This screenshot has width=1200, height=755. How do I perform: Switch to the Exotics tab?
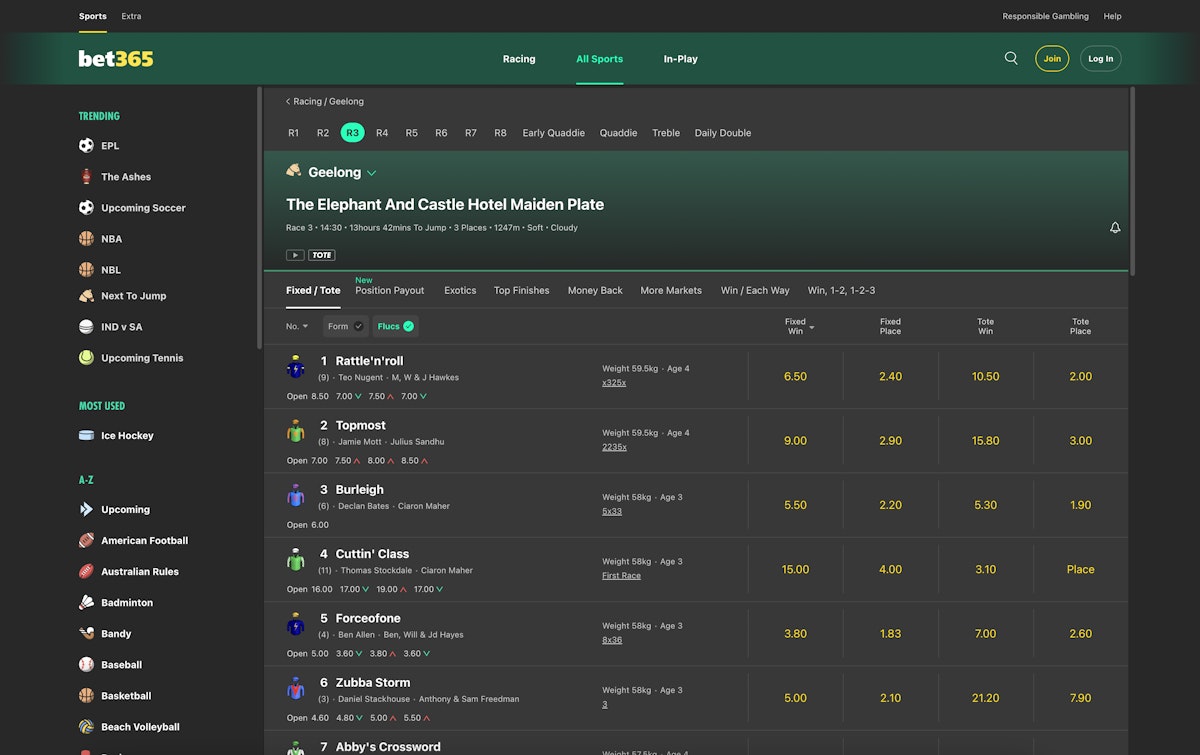[460, 290]
